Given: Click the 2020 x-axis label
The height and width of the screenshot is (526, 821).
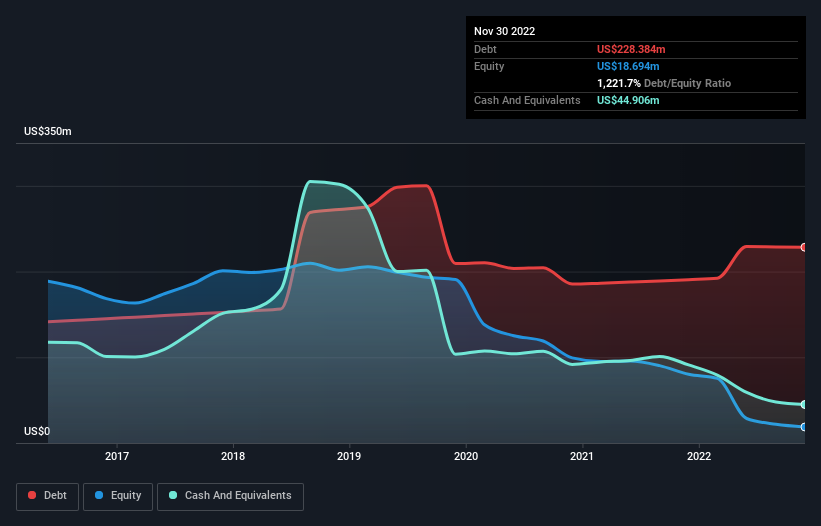Looking at the screenshot, I should coord(466,456).
